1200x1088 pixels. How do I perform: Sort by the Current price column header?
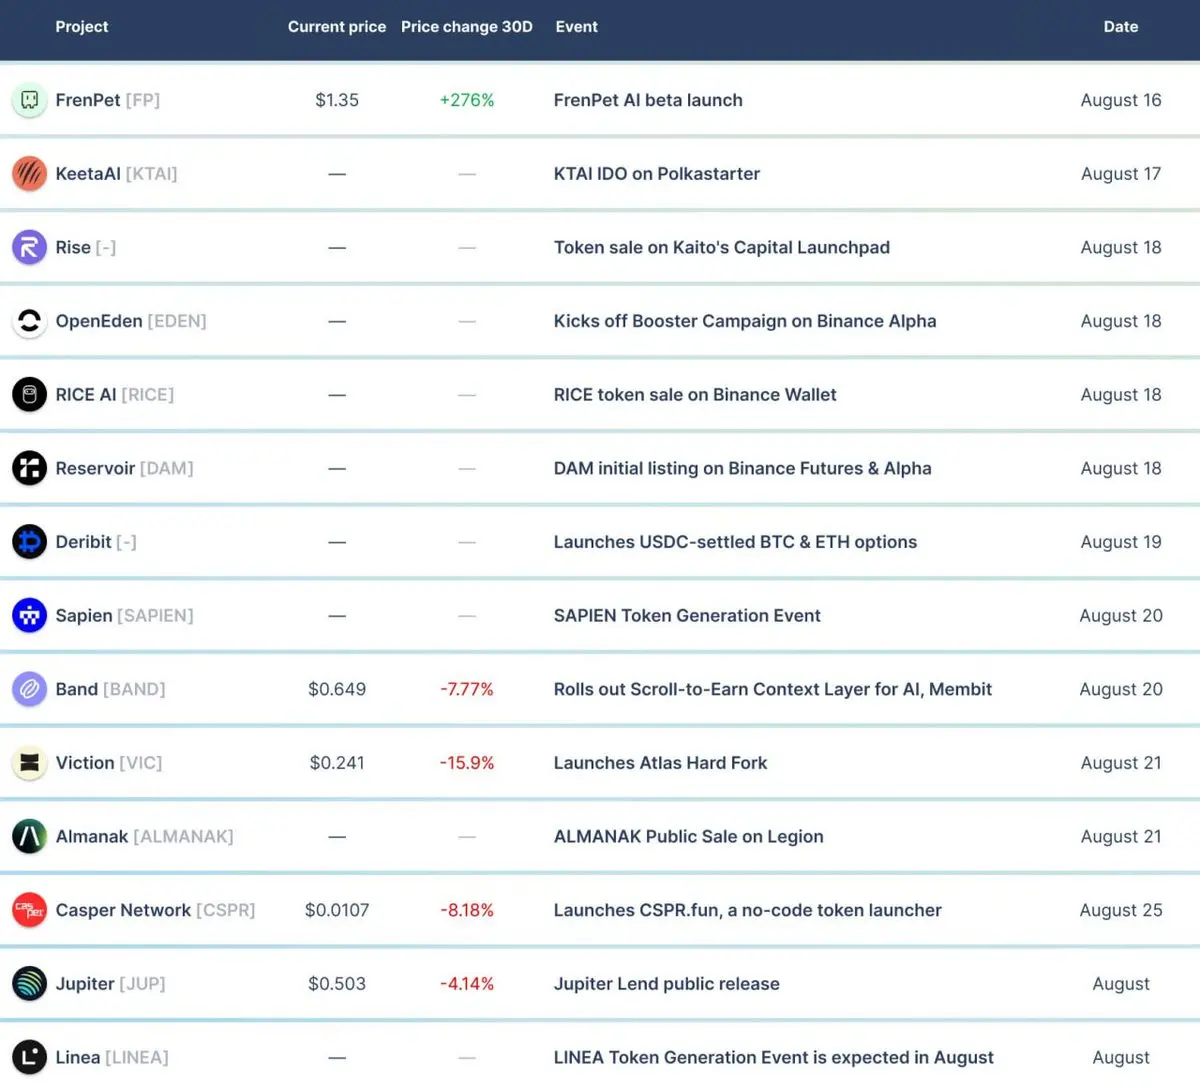(337, 27)
